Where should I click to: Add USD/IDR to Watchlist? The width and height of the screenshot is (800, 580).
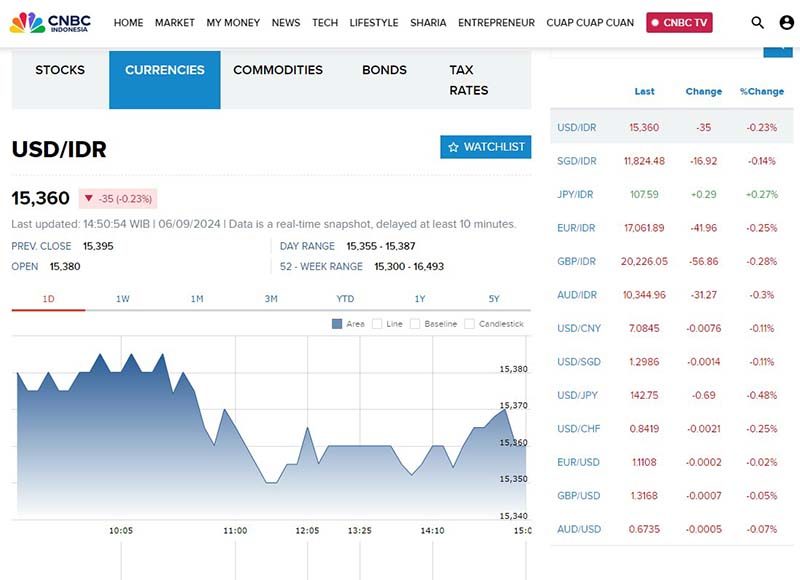[485, 147]
